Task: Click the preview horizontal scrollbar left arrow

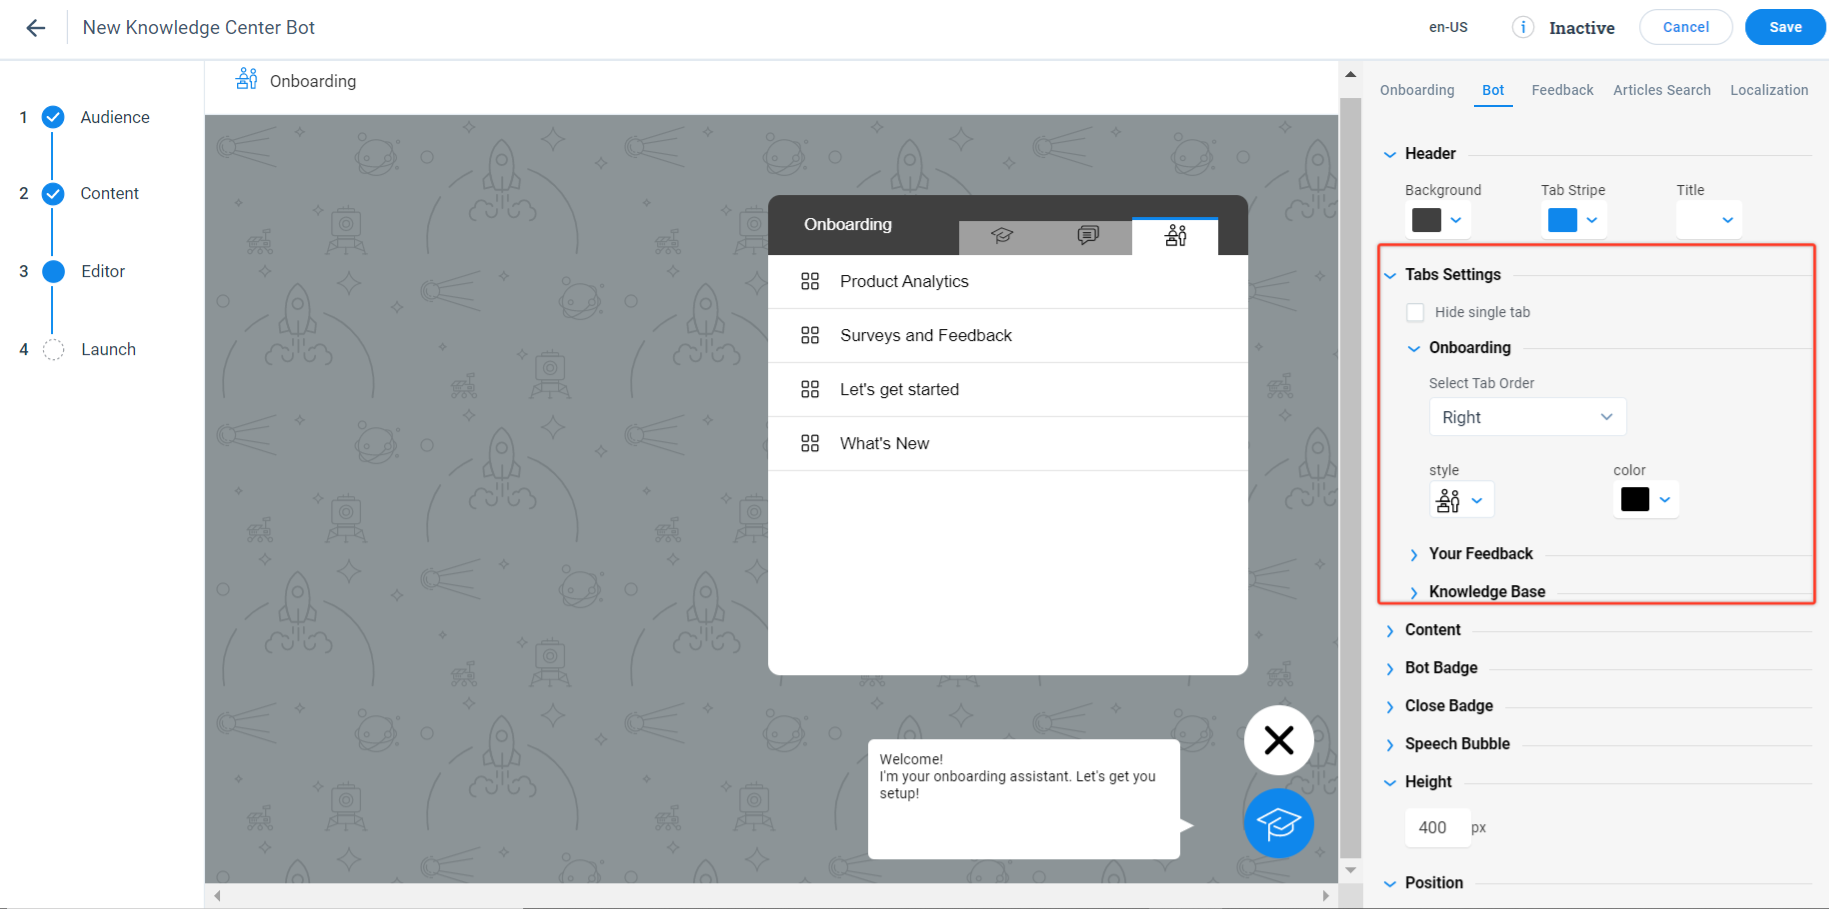Action: [x=217, y=896]
